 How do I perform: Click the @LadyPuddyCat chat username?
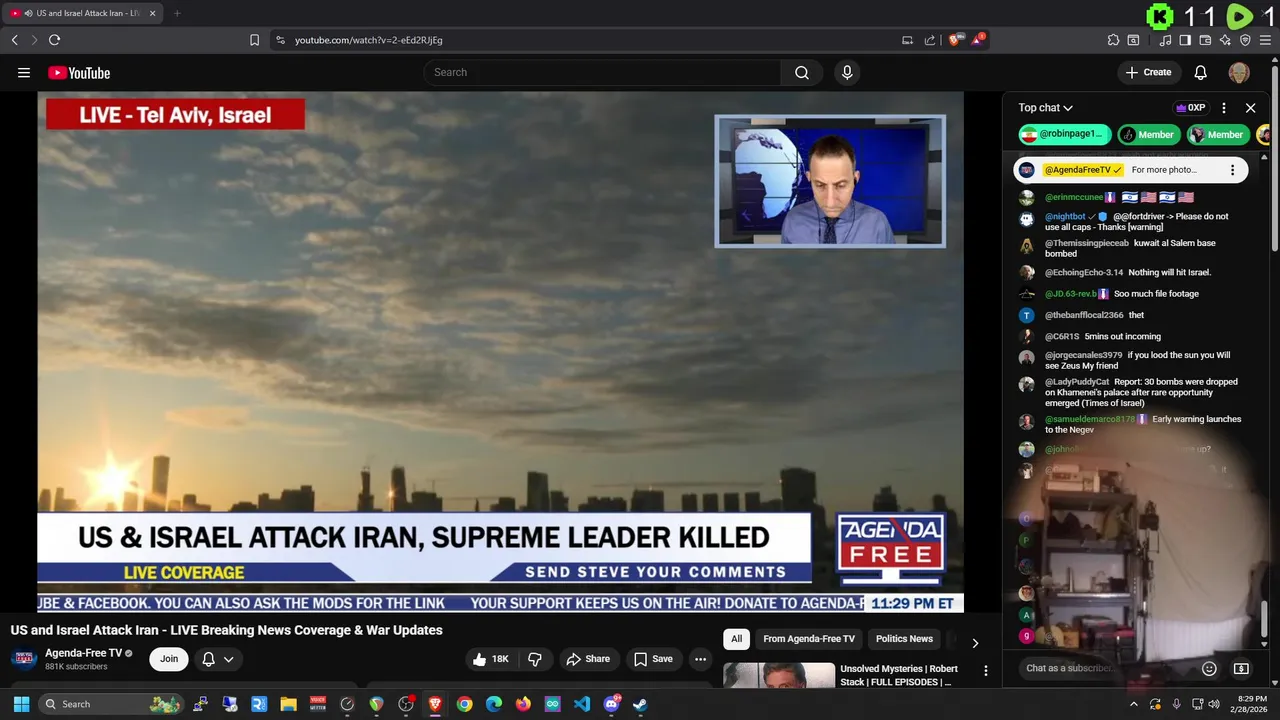tap(1077, 382)
